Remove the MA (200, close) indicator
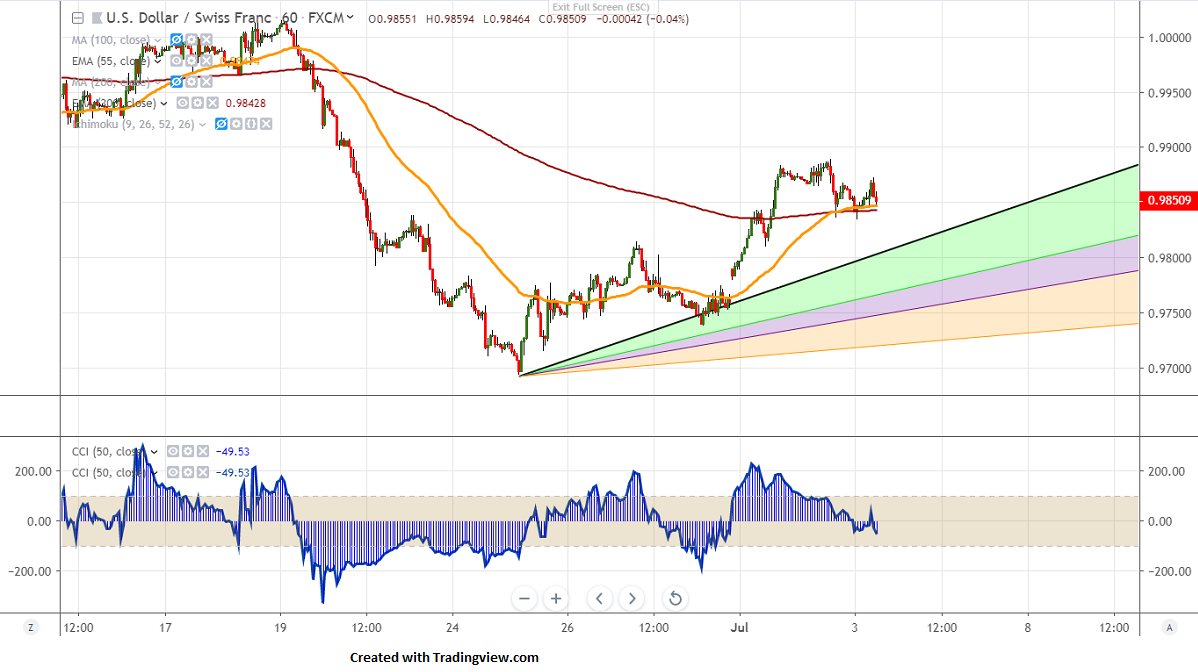Viewport: 1198px width, 672px height. pyautogui.click(x=206, y=82)
